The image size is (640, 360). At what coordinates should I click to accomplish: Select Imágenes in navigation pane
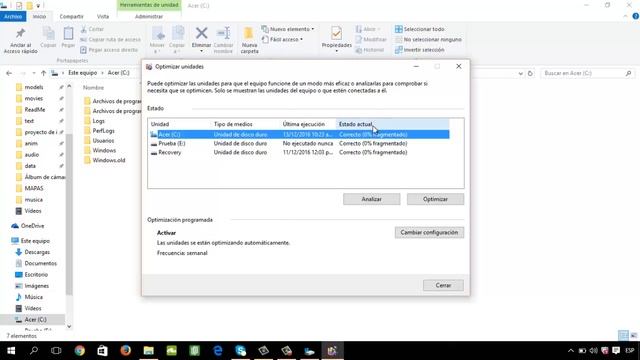(x=36, y=286)
